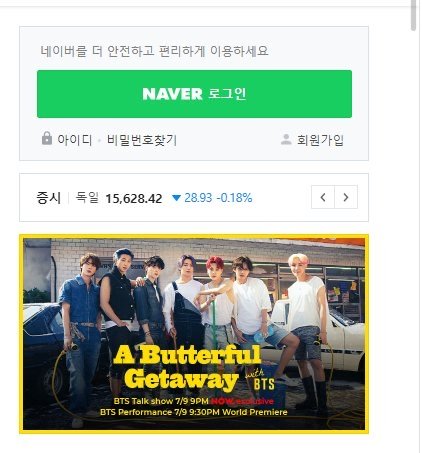Screen dimensions: 422x453
Task: Click the 28.93 point change value
Action: point(198,198)
